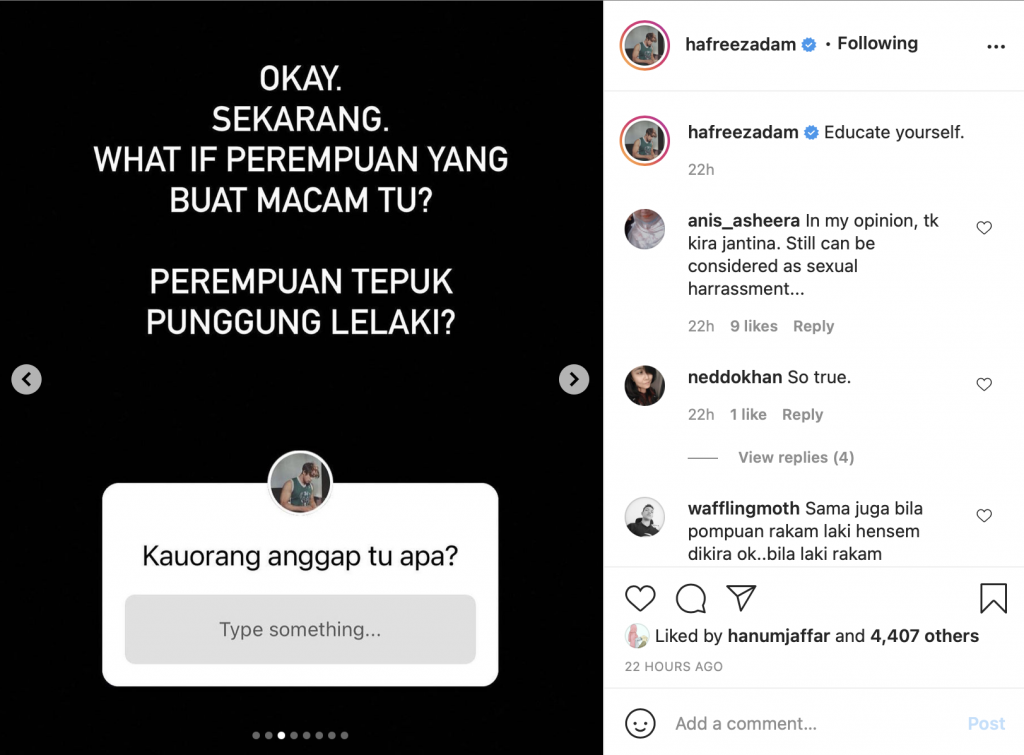Go to previous slide with left arrow
1024x755 pixels.
coord(27,379)
